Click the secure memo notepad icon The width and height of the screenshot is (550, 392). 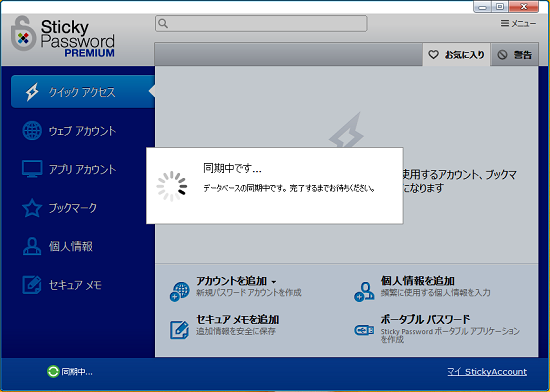click(32, 285)
